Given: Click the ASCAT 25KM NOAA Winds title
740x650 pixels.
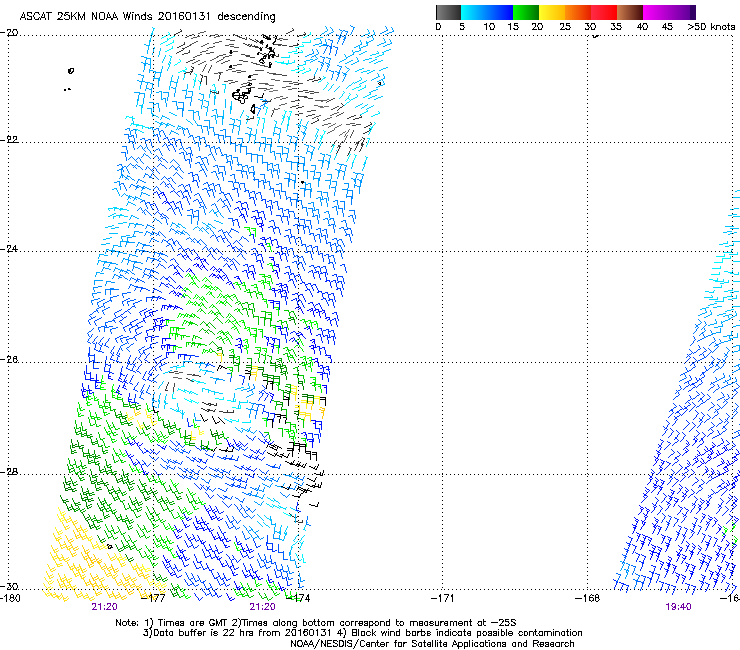Looking at the screenshot, I should 148,16.
